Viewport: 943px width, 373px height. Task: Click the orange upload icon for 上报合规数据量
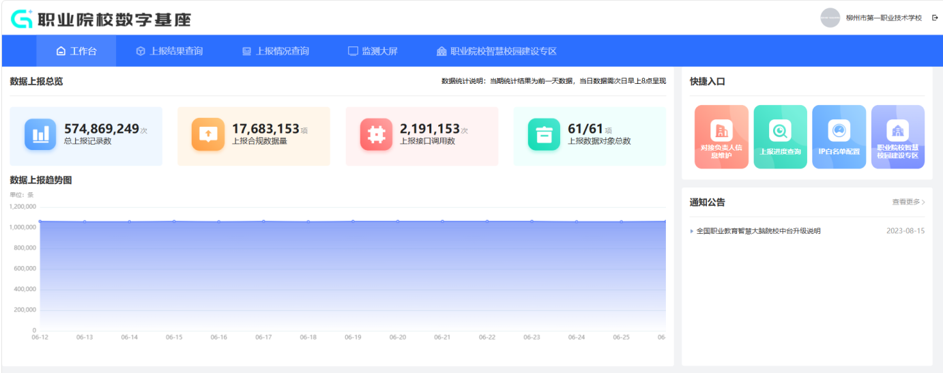[x=207, y=134]
